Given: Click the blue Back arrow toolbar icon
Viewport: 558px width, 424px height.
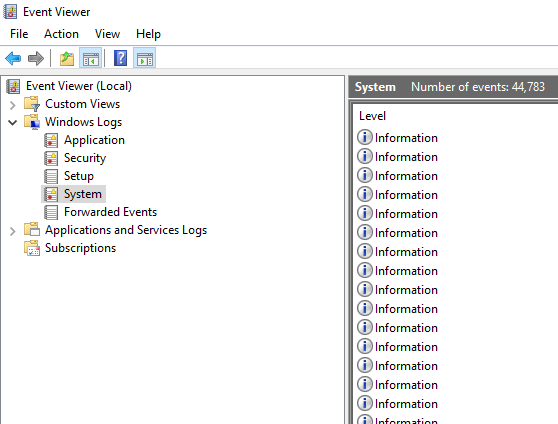Looking at the screenshot, I should tap(13, 58).
